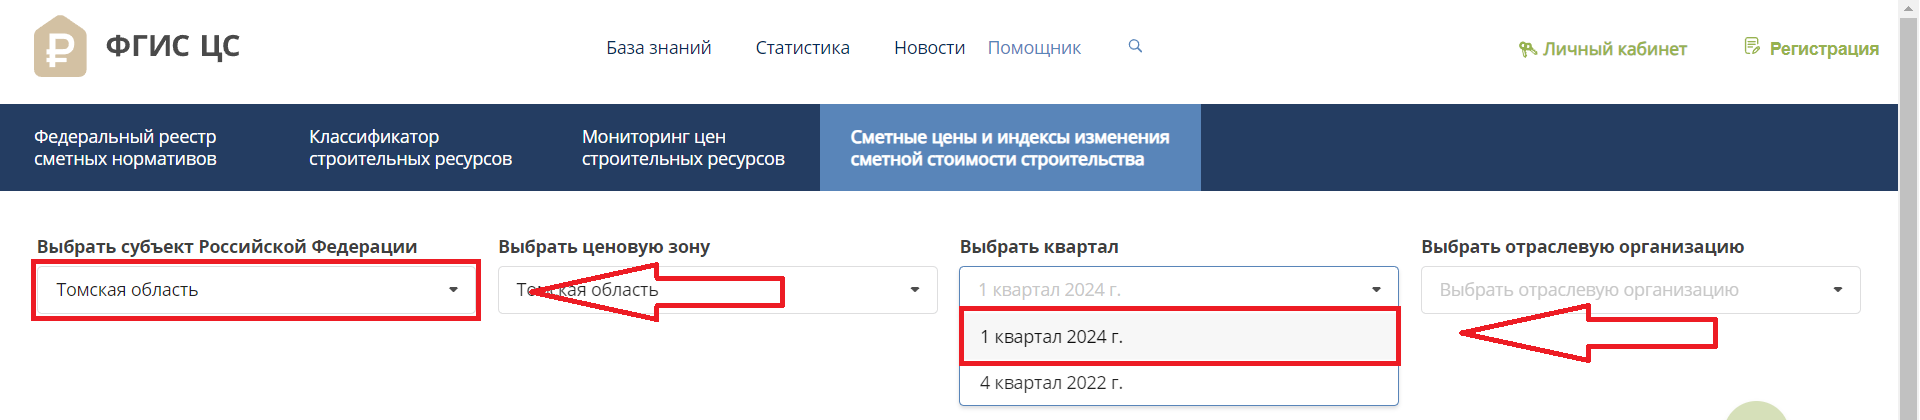The height and width of the screenshot is (420, 1920).
Task: Open the База знаний menu item
Action: pyautogui.click(x=658, y=48)
